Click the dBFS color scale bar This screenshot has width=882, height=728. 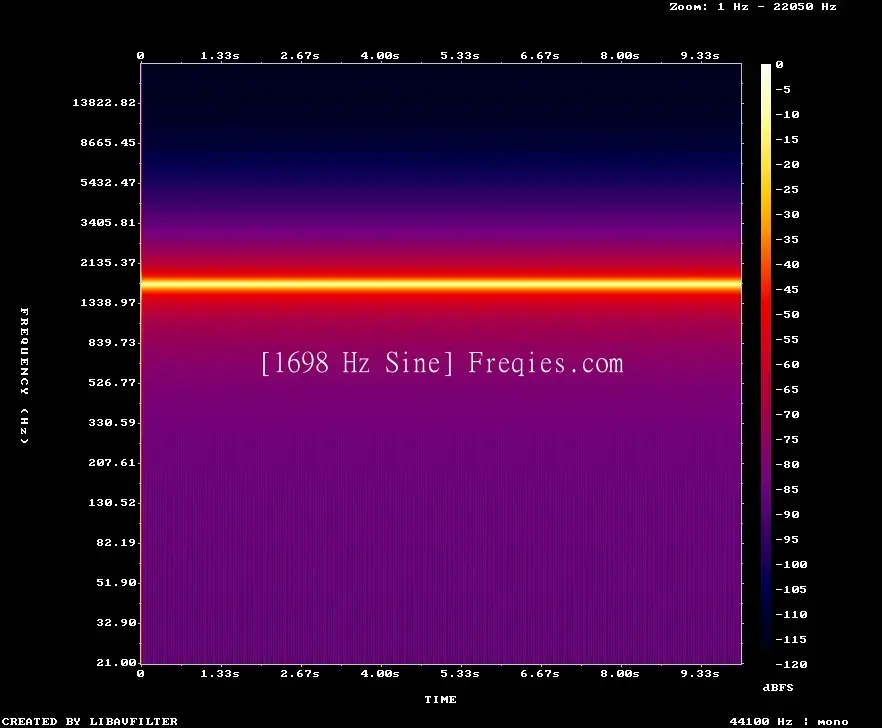(x=766, y=364)
